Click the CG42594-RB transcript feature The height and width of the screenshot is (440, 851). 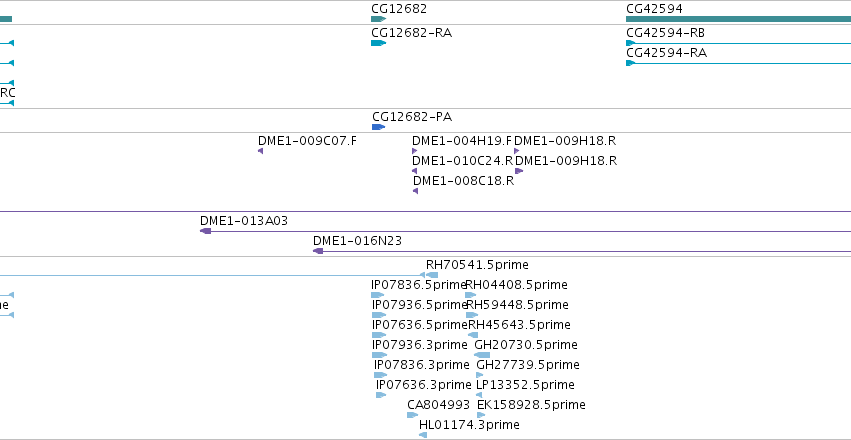(x=738, y=43)
